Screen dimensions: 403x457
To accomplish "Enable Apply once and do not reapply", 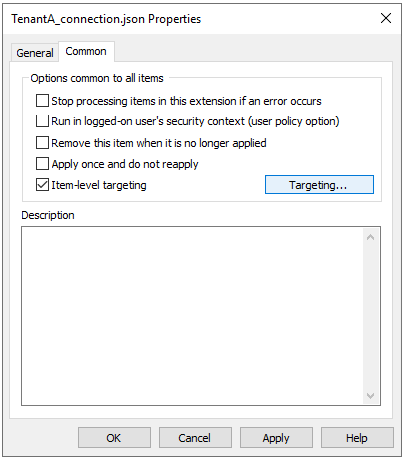I will coord(42,164).
